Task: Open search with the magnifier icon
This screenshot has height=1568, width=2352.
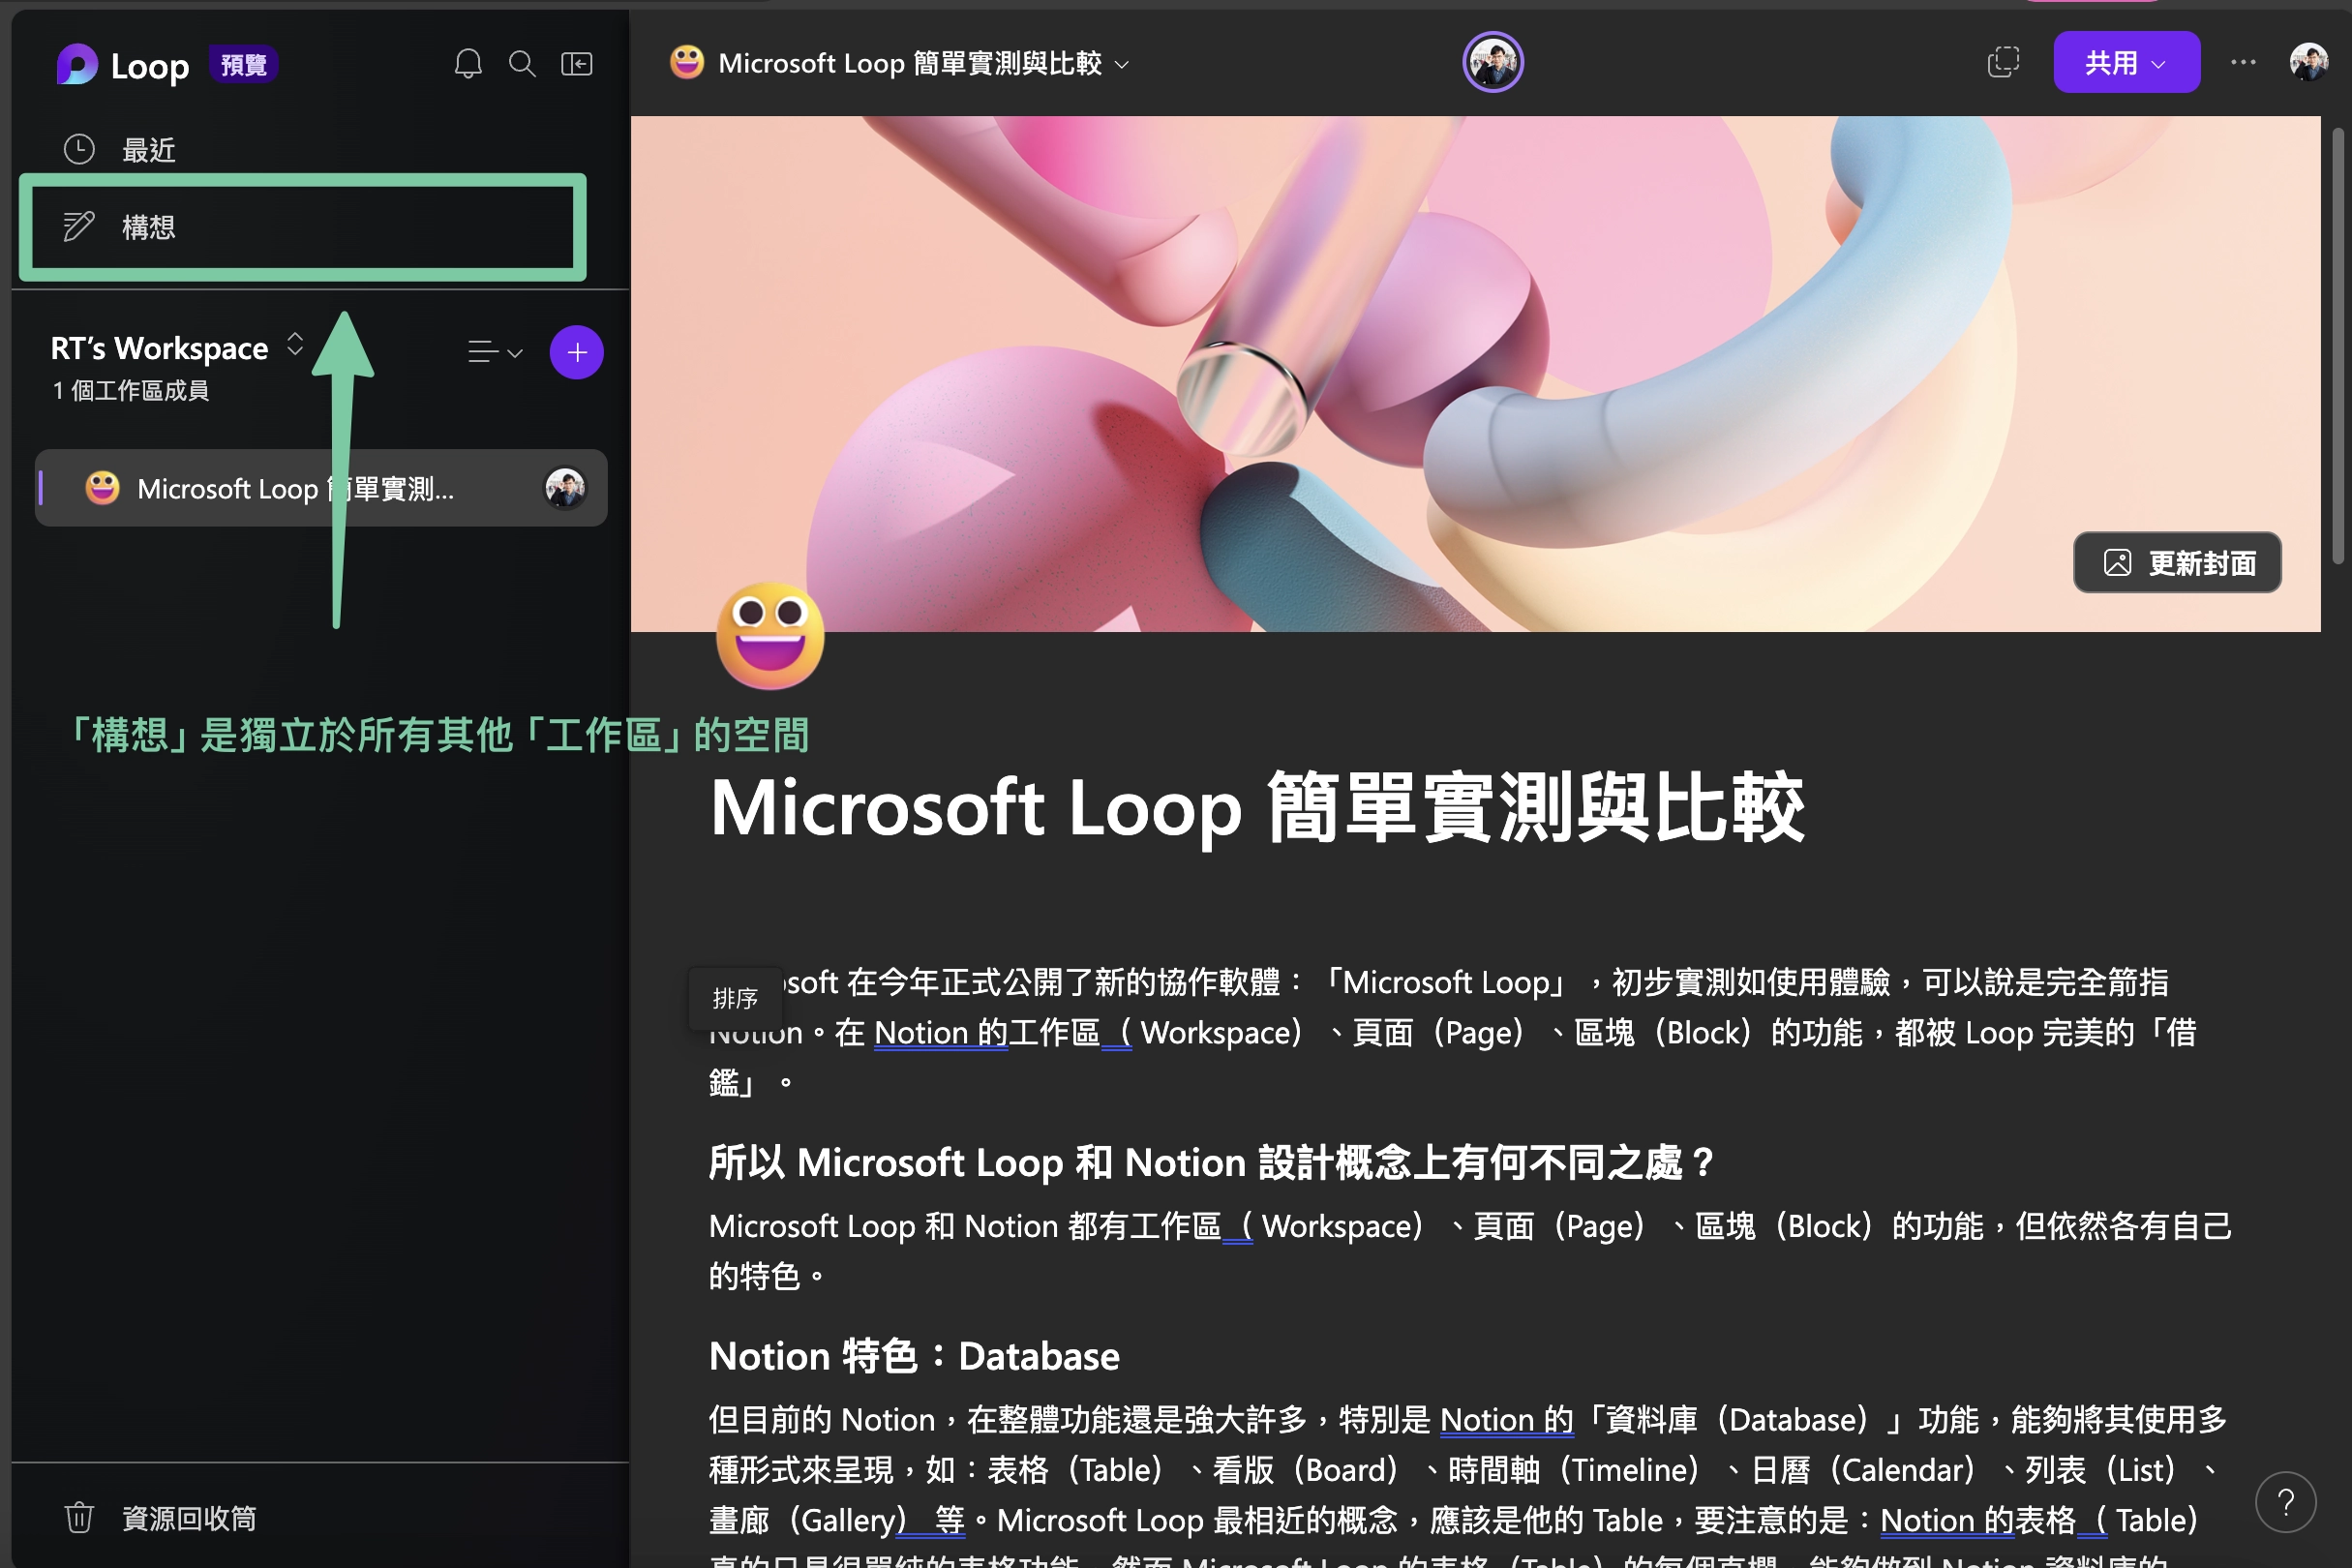Action: (522, 64)
